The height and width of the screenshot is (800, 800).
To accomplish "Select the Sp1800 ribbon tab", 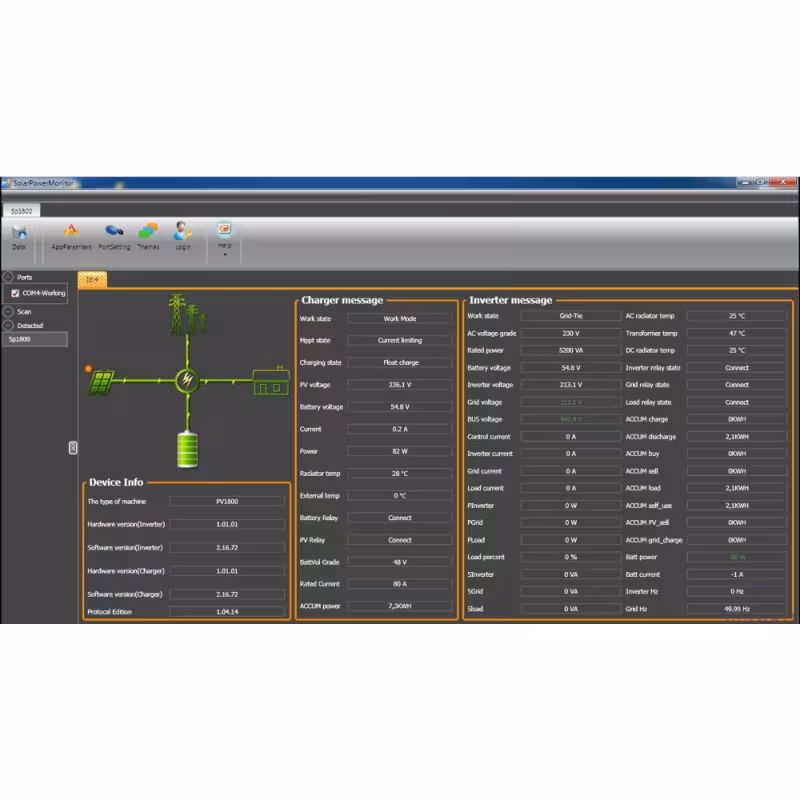I will pos(20,211).
